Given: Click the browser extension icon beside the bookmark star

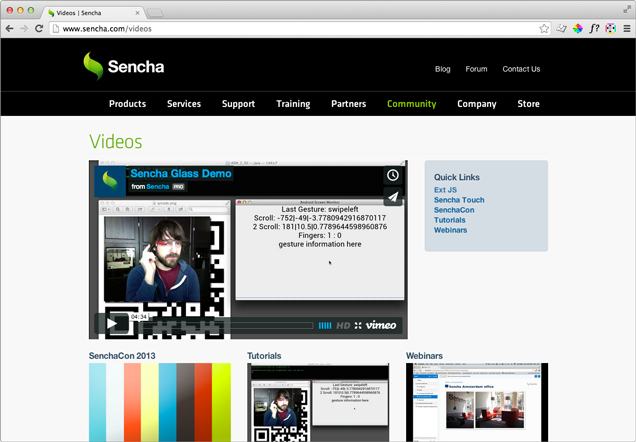Looking at the screenshot, I should click(561, 28).
